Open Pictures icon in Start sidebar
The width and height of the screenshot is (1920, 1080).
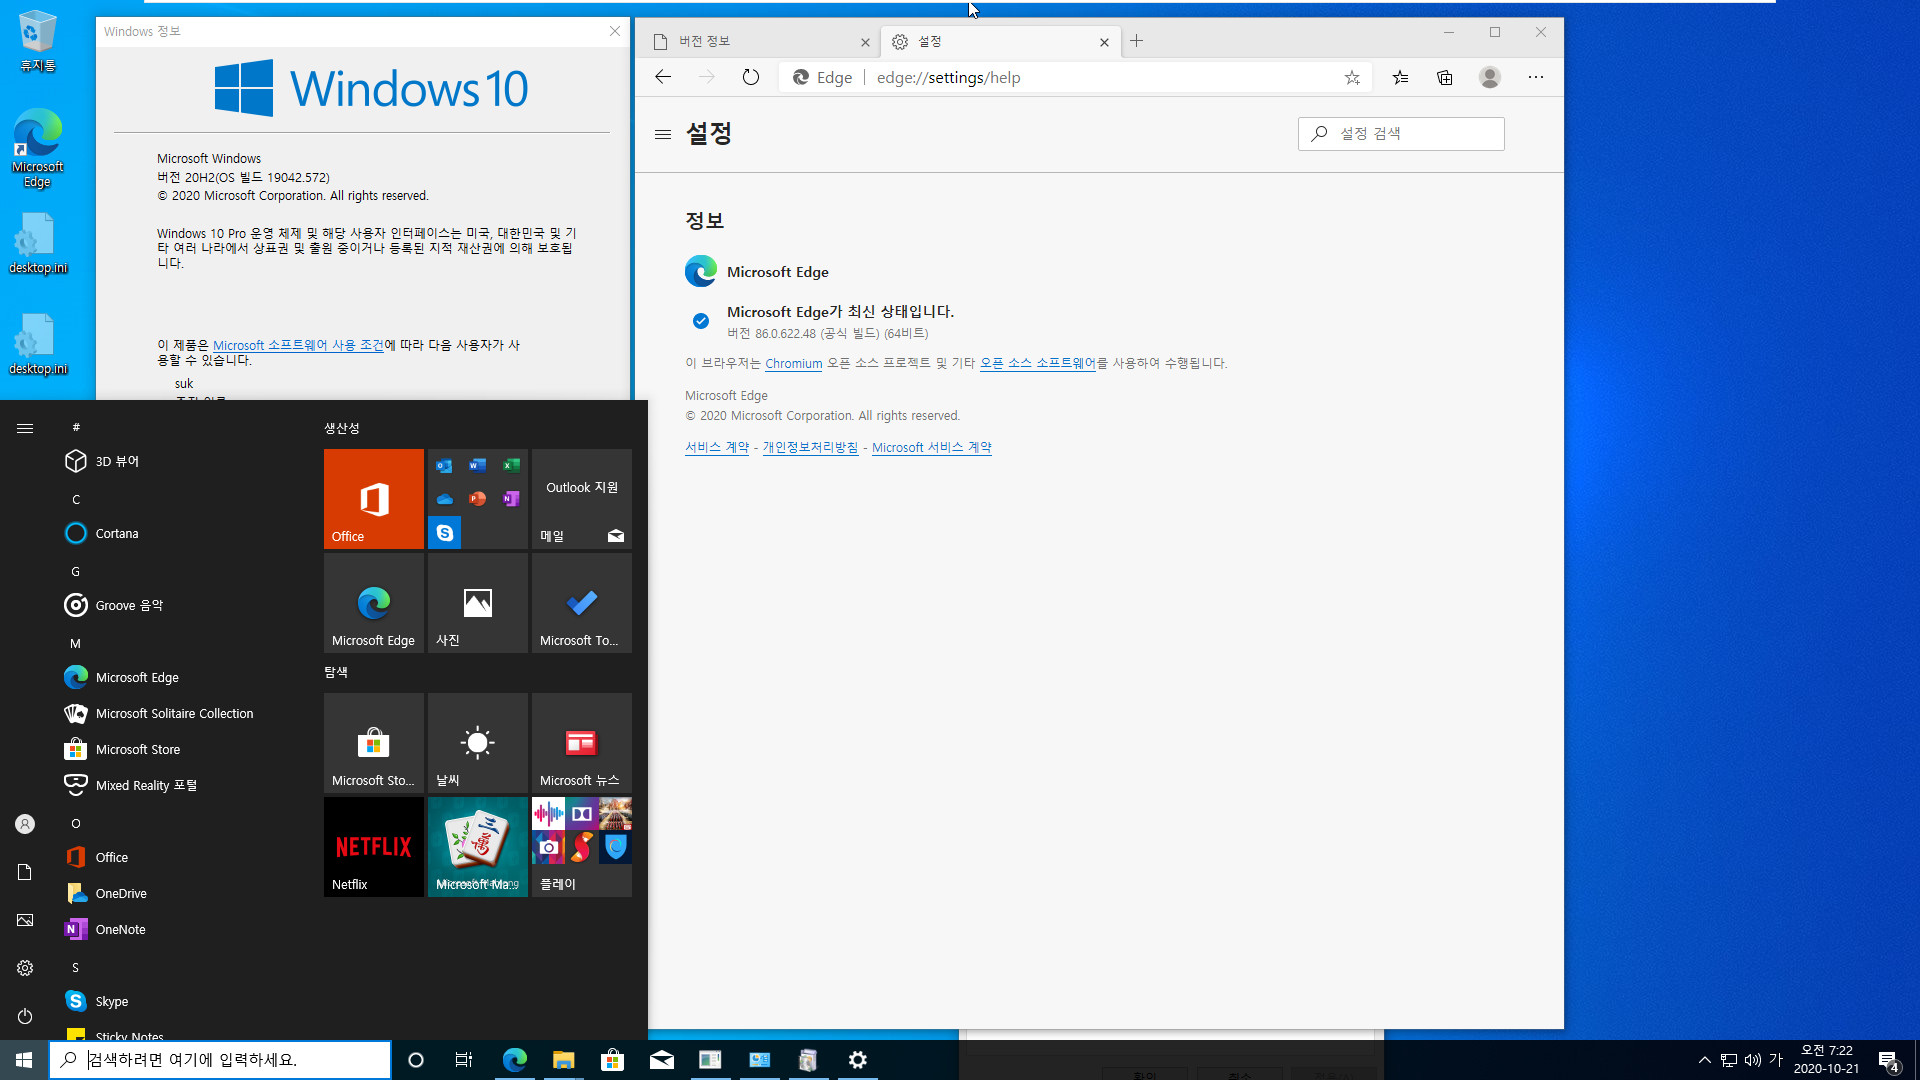(25, 920)
